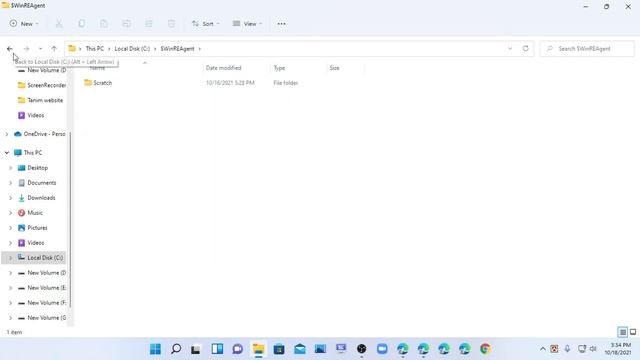Collapse the This PC tree node
Image resolution: width=640 pixels, height=360 pixels.
coord(7,153)
